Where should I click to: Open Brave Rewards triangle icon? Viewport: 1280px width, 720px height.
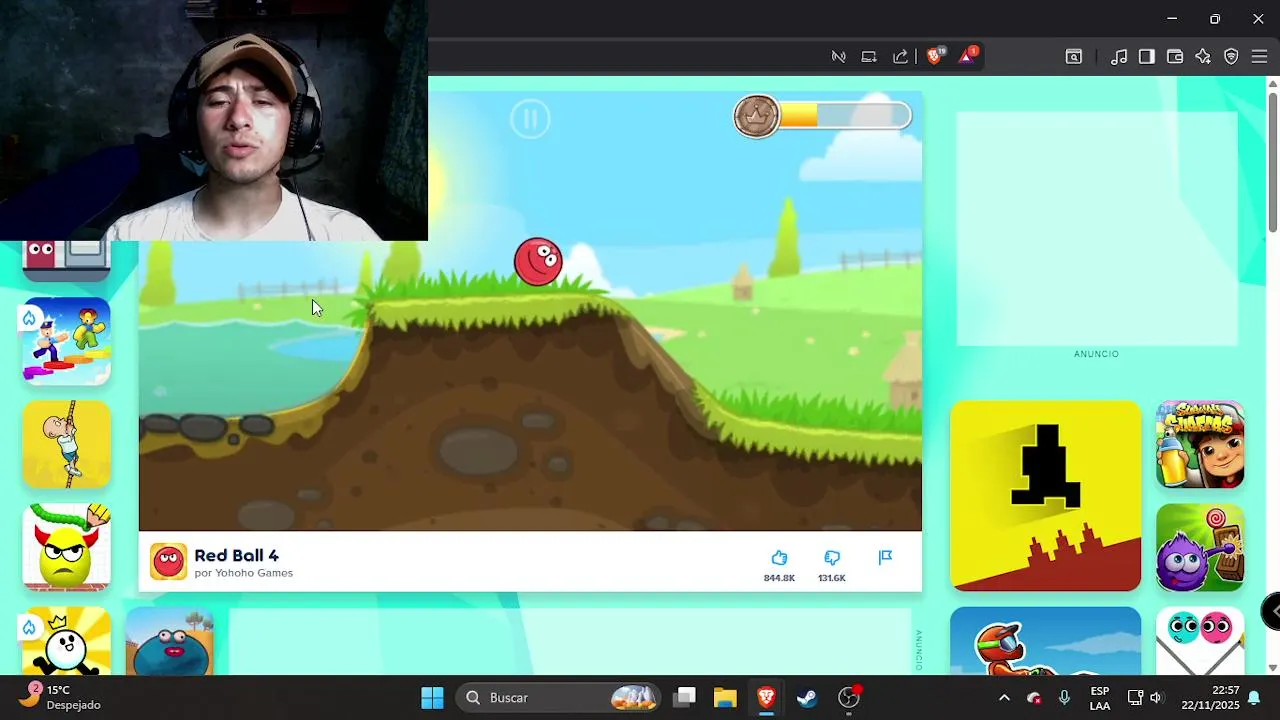click(967, 56)
